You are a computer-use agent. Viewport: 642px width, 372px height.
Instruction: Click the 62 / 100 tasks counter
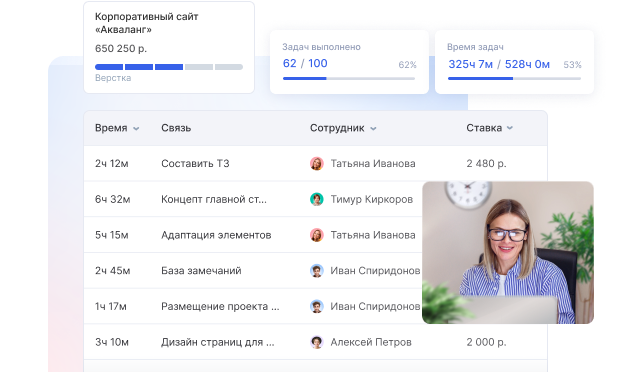(x=305, y=63)
